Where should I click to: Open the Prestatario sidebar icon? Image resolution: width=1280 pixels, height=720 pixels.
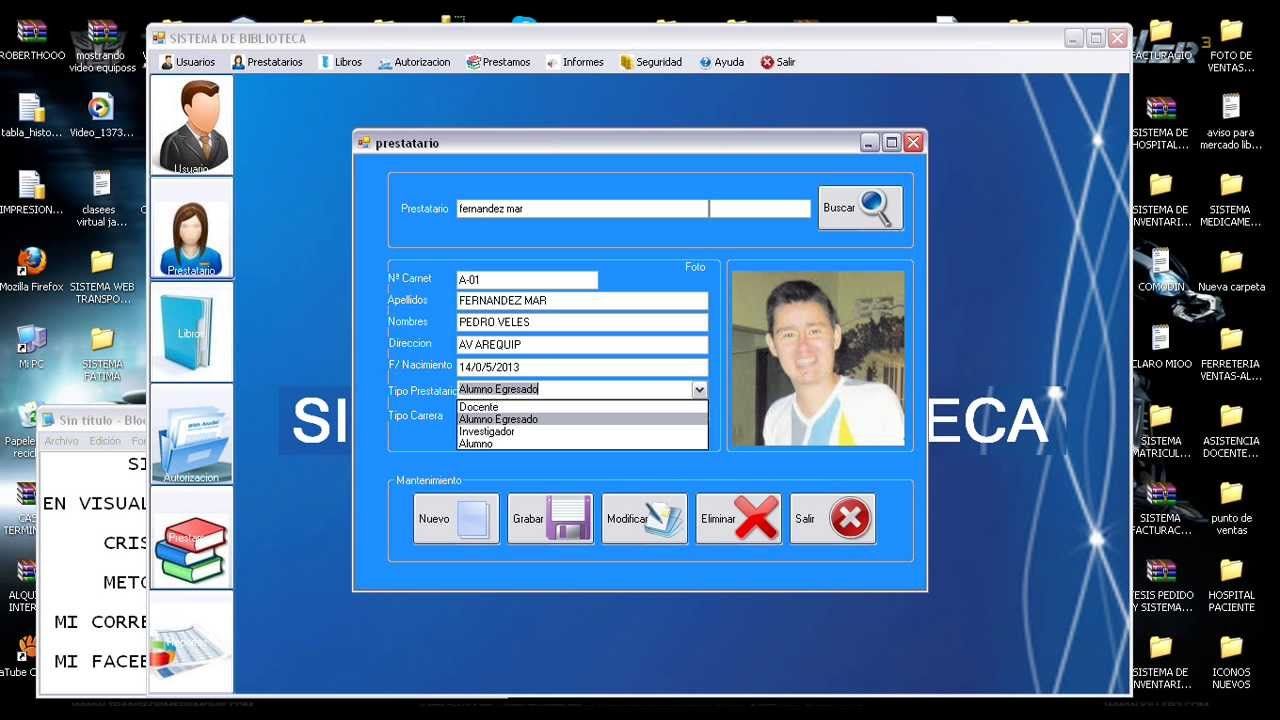pos(191,228)
